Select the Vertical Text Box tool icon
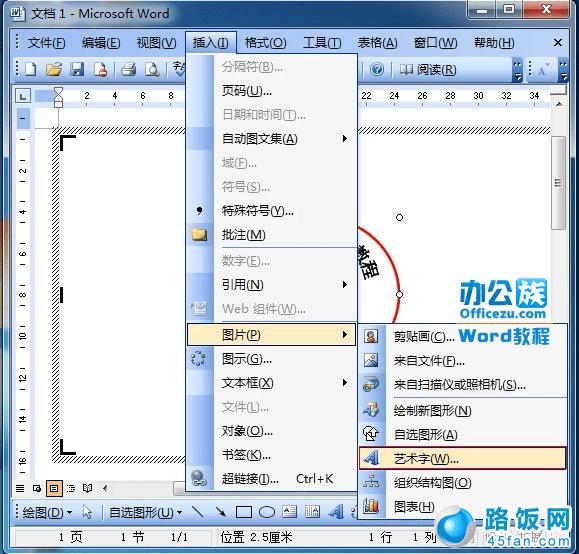This screenshot has width=579, height=554. (x=313, y=512)
